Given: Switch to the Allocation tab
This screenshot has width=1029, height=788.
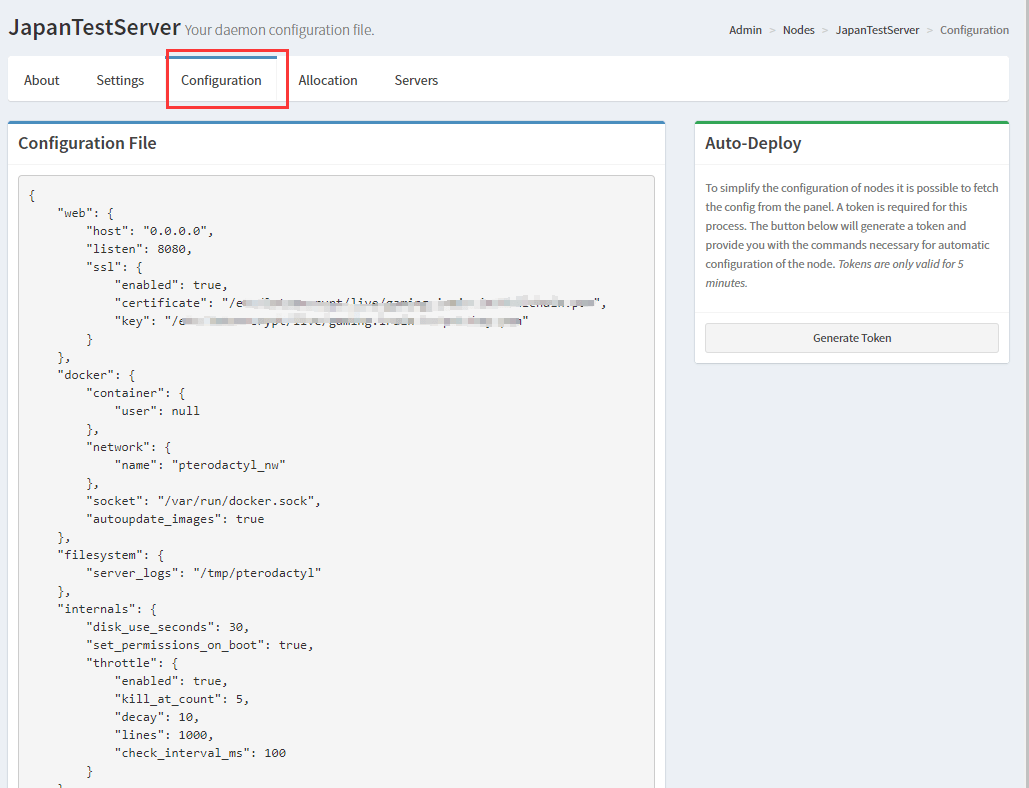Looking at the screenshot, I should pyautogui.click(x=328, y=80).
